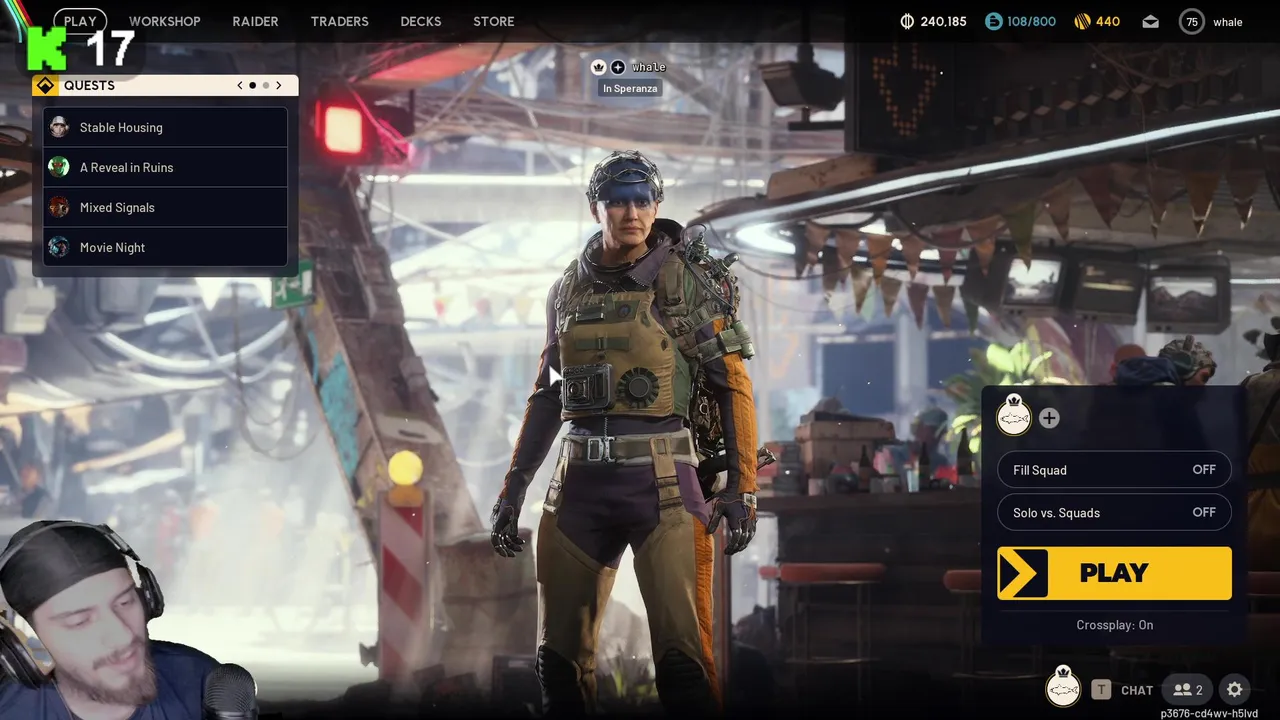Click the In Speranza status label
Screen dimensions: 1280x720
point(630,88)
